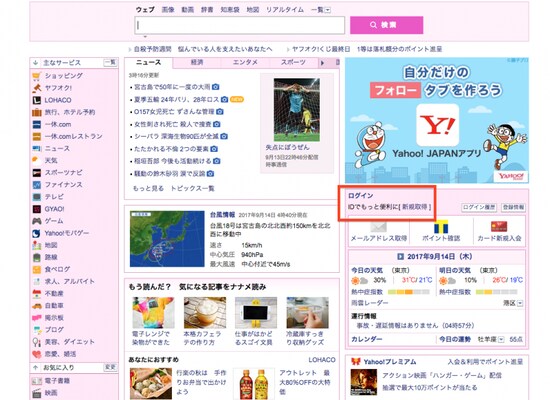Viewport: 550px width, 400px height.
Task: Click the search text input field
Action: click(240, 25)
